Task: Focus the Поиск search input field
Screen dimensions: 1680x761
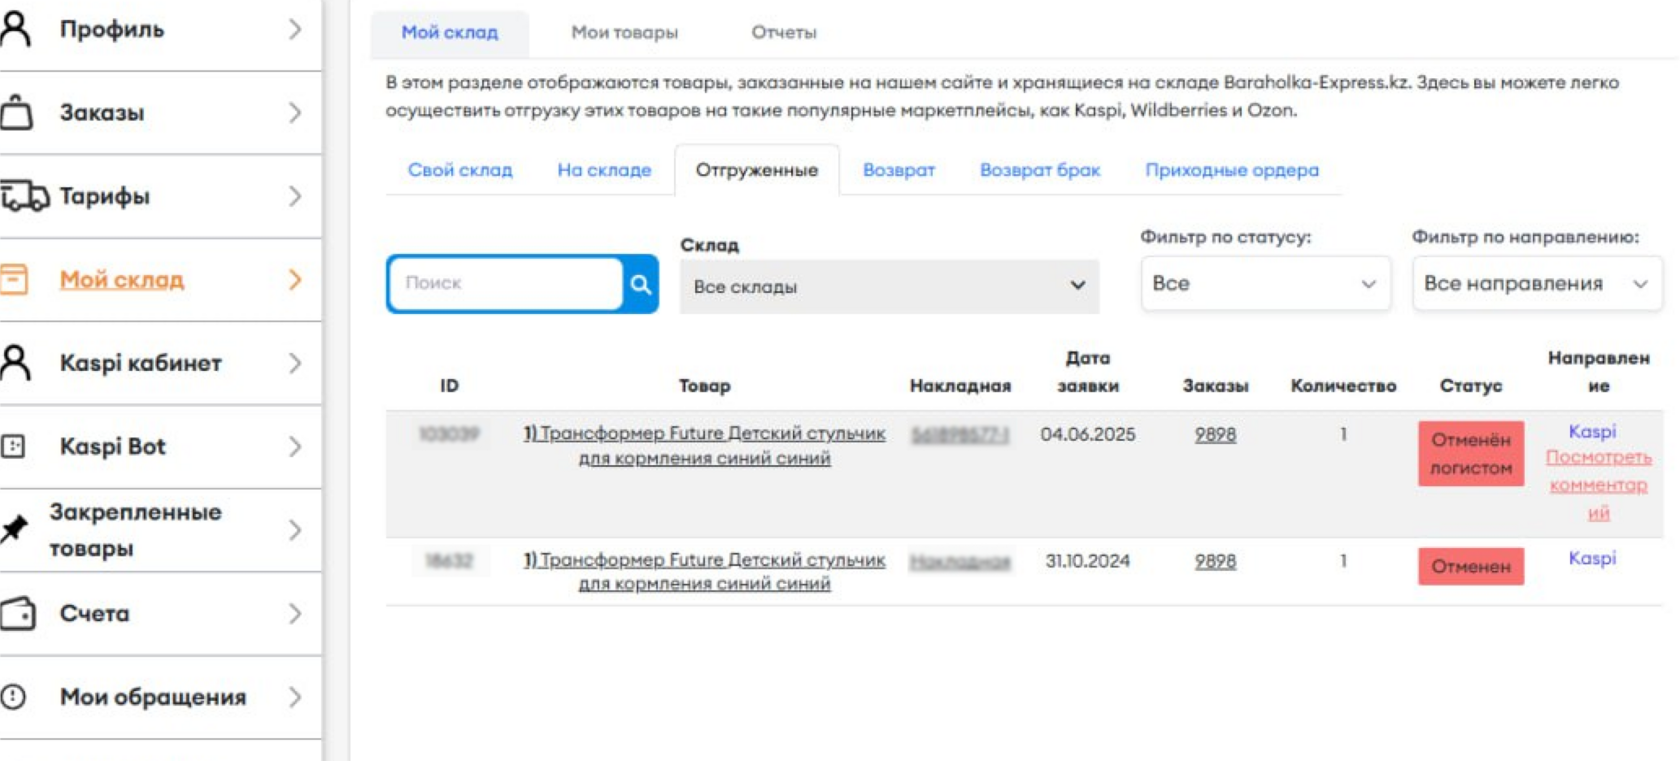Action: [x=505, y=284]
